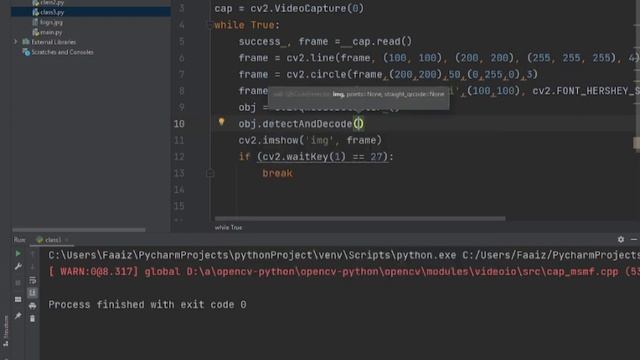
Task: Hide the Run tool window
Action: [x=634, y=239]
